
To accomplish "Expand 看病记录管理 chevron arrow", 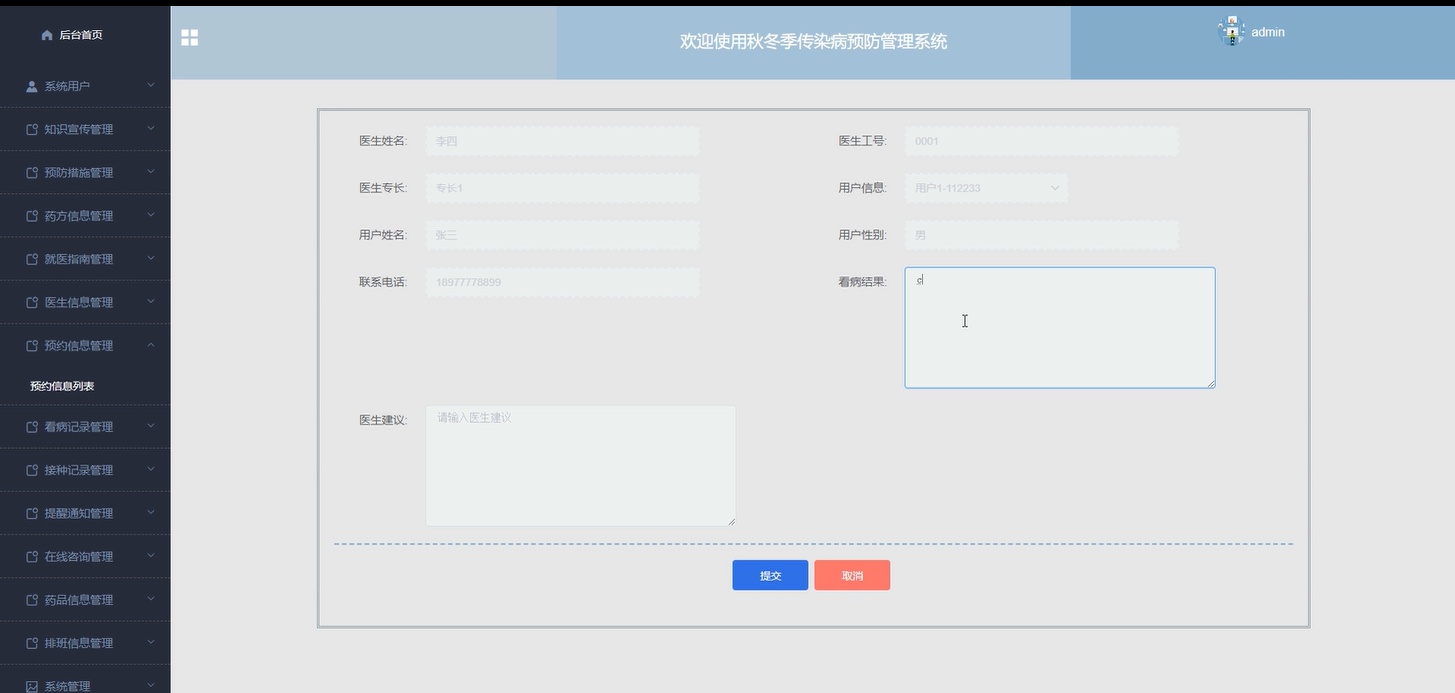I will coord(151,426).
